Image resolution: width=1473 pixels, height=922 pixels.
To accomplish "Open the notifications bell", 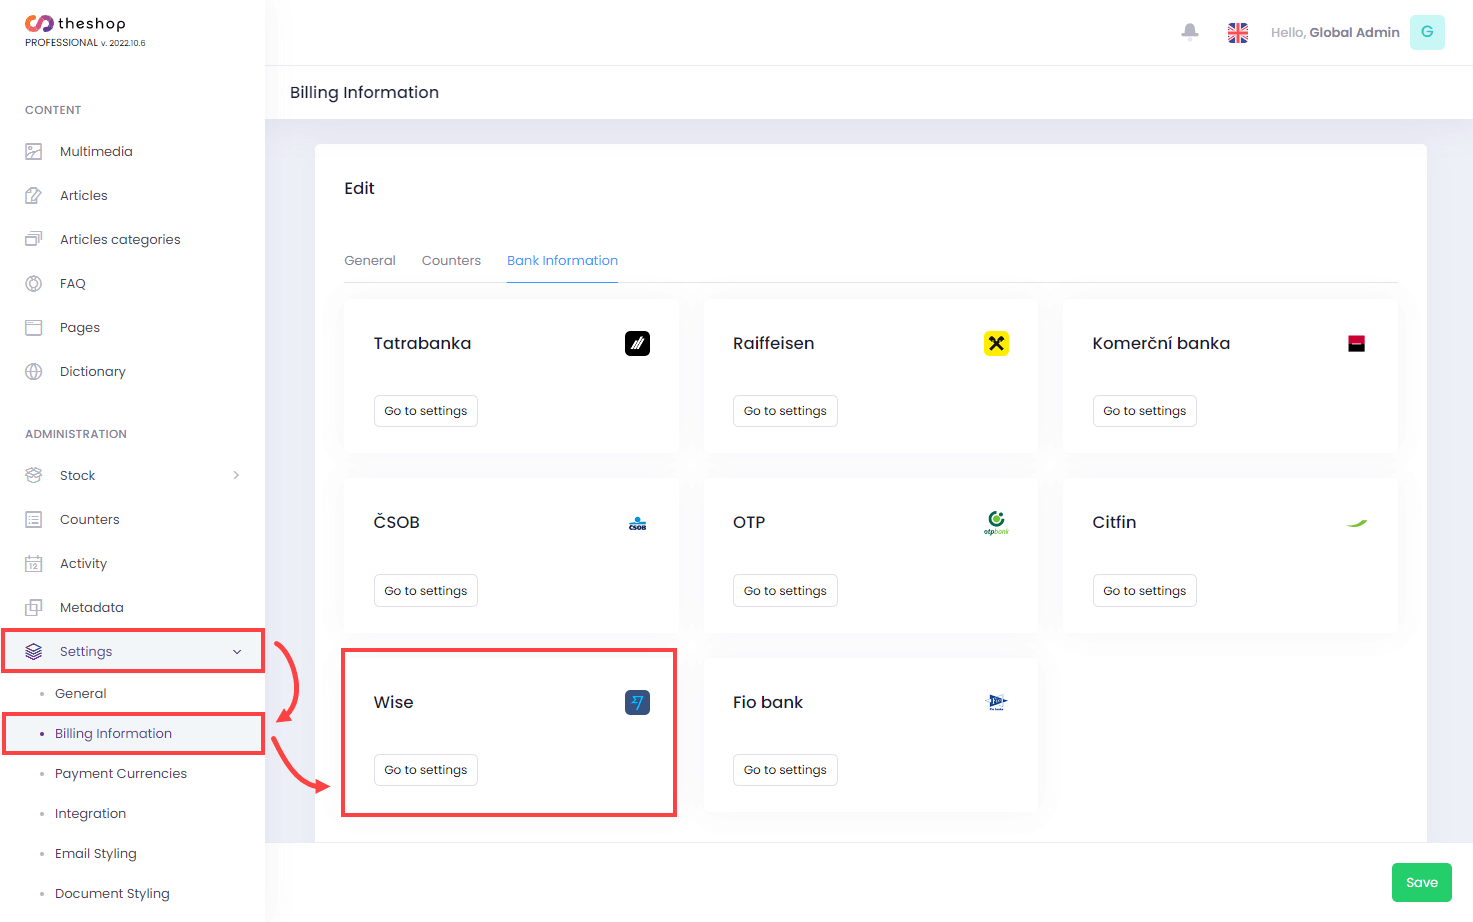I will click(x=1190, y=32).
